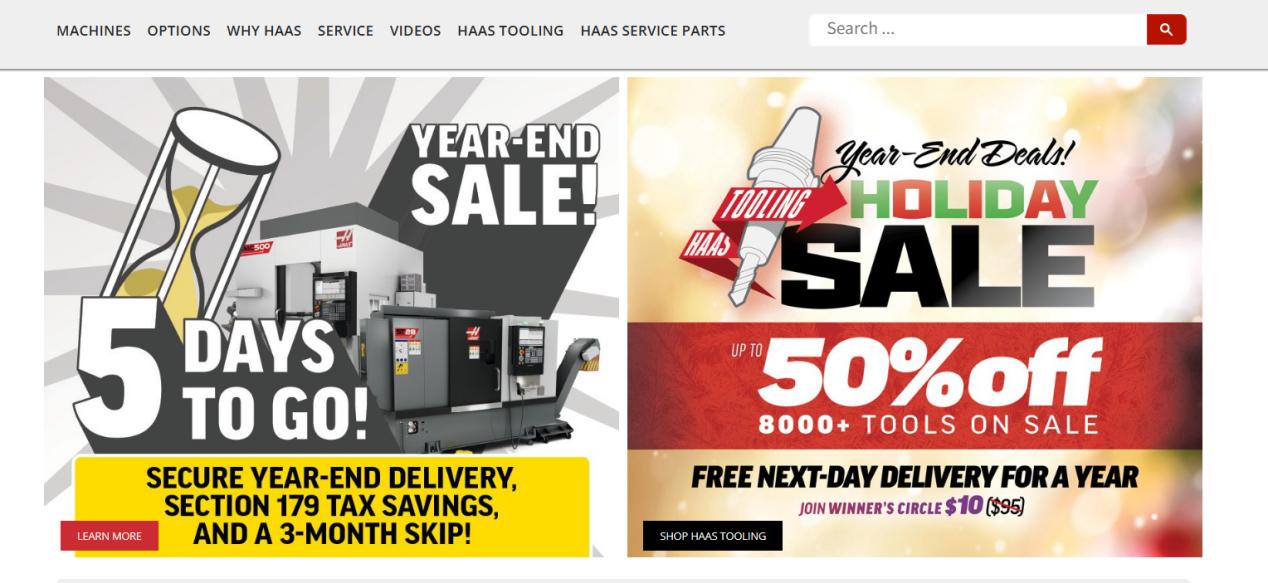This screenshot has height=583, width=1268.
Task: Click the red LEARN MORE button
Action: click(x=109, y=536)
